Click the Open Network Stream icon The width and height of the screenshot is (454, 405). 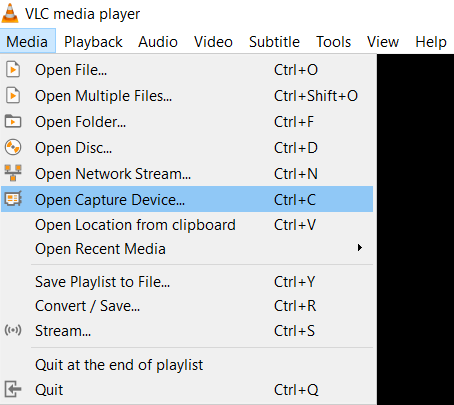point(13,173)
